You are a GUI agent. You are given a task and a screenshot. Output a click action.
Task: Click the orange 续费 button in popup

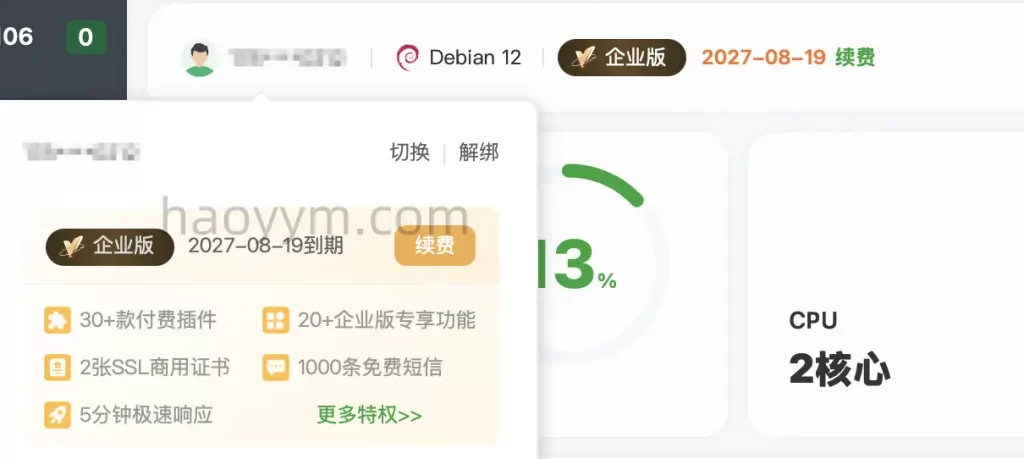click(x=435, y=246)
